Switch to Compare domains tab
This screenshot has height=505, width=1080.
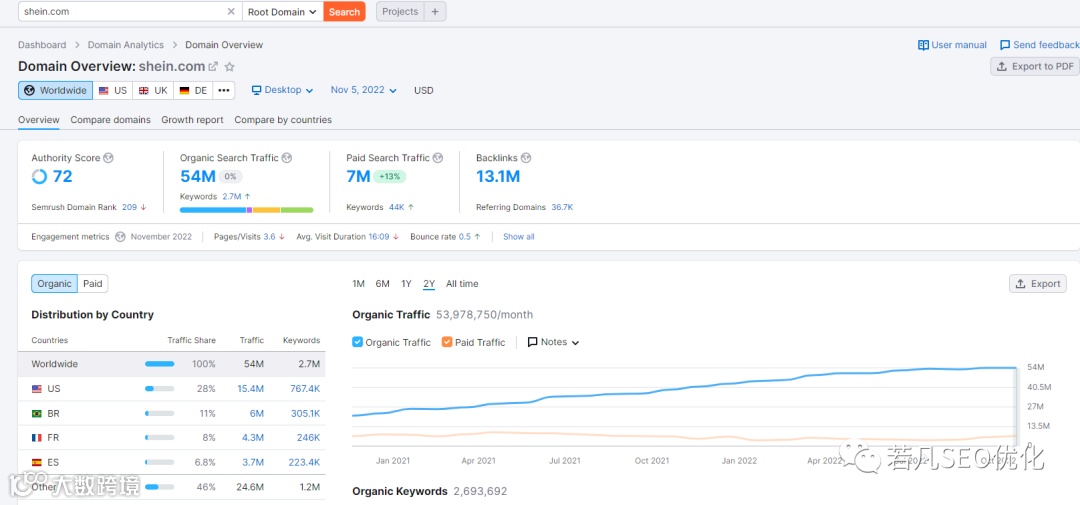pos(110,120)
